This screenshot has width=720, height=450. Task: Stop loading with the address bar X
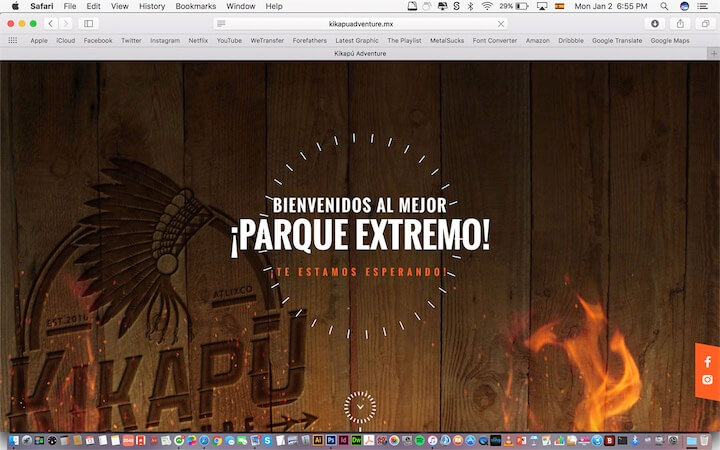pyautogui.click(x=501, y=23)
